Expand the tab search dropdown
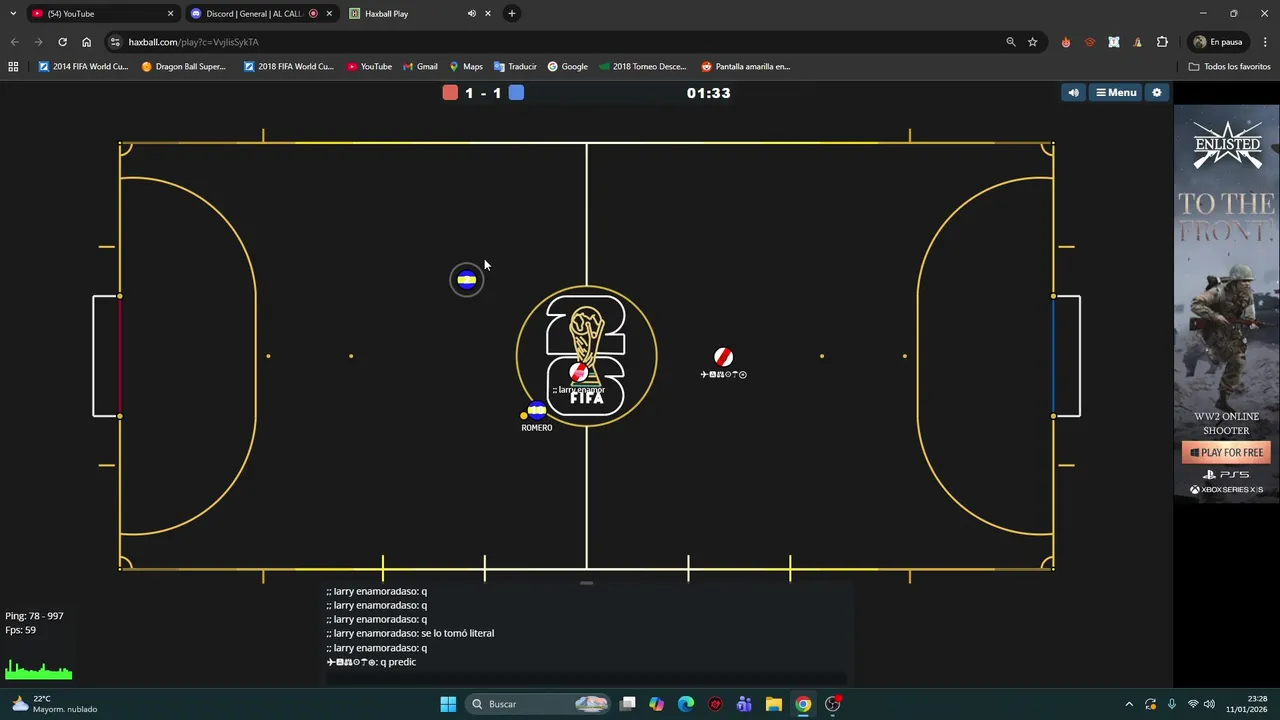This screenshot has height=720, width=1280. point(13,14)
